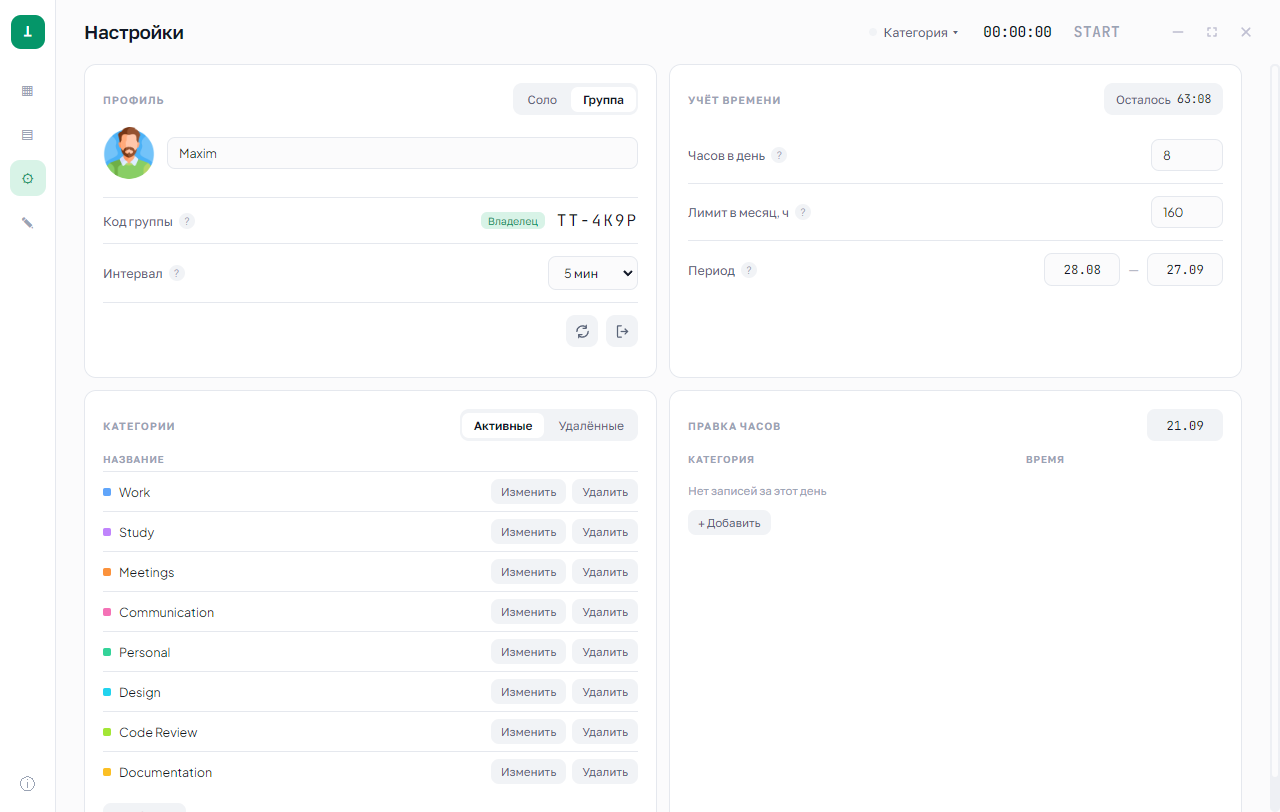Click the Maxim profile avatar
The width and height of the screenshot is (1280, 812).
coord(129,153)
